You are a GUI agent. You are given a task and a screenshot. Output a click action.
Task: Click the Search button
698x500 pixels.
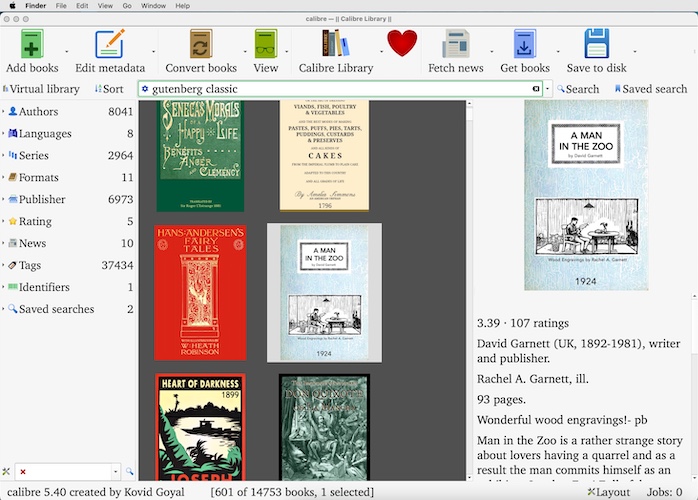[x=578, y=89]
